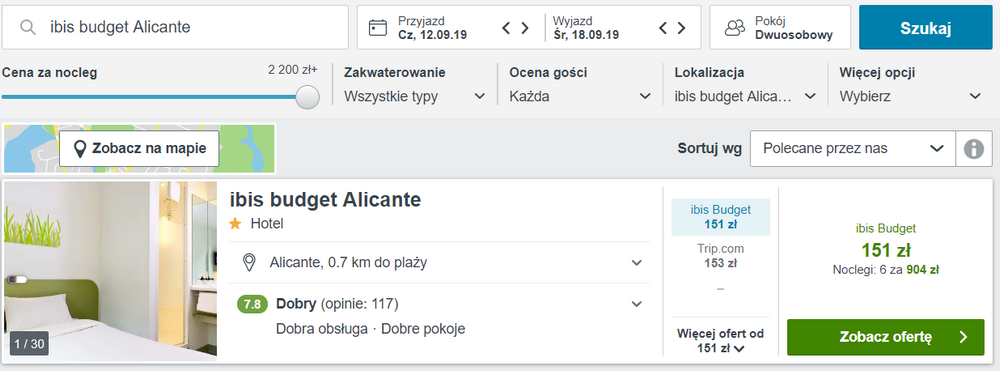Open Zakwaterowanie Wszystkie typy dropdown
Image resolution: width=1000 pixels, height=371 pixels.
(415, 97)
